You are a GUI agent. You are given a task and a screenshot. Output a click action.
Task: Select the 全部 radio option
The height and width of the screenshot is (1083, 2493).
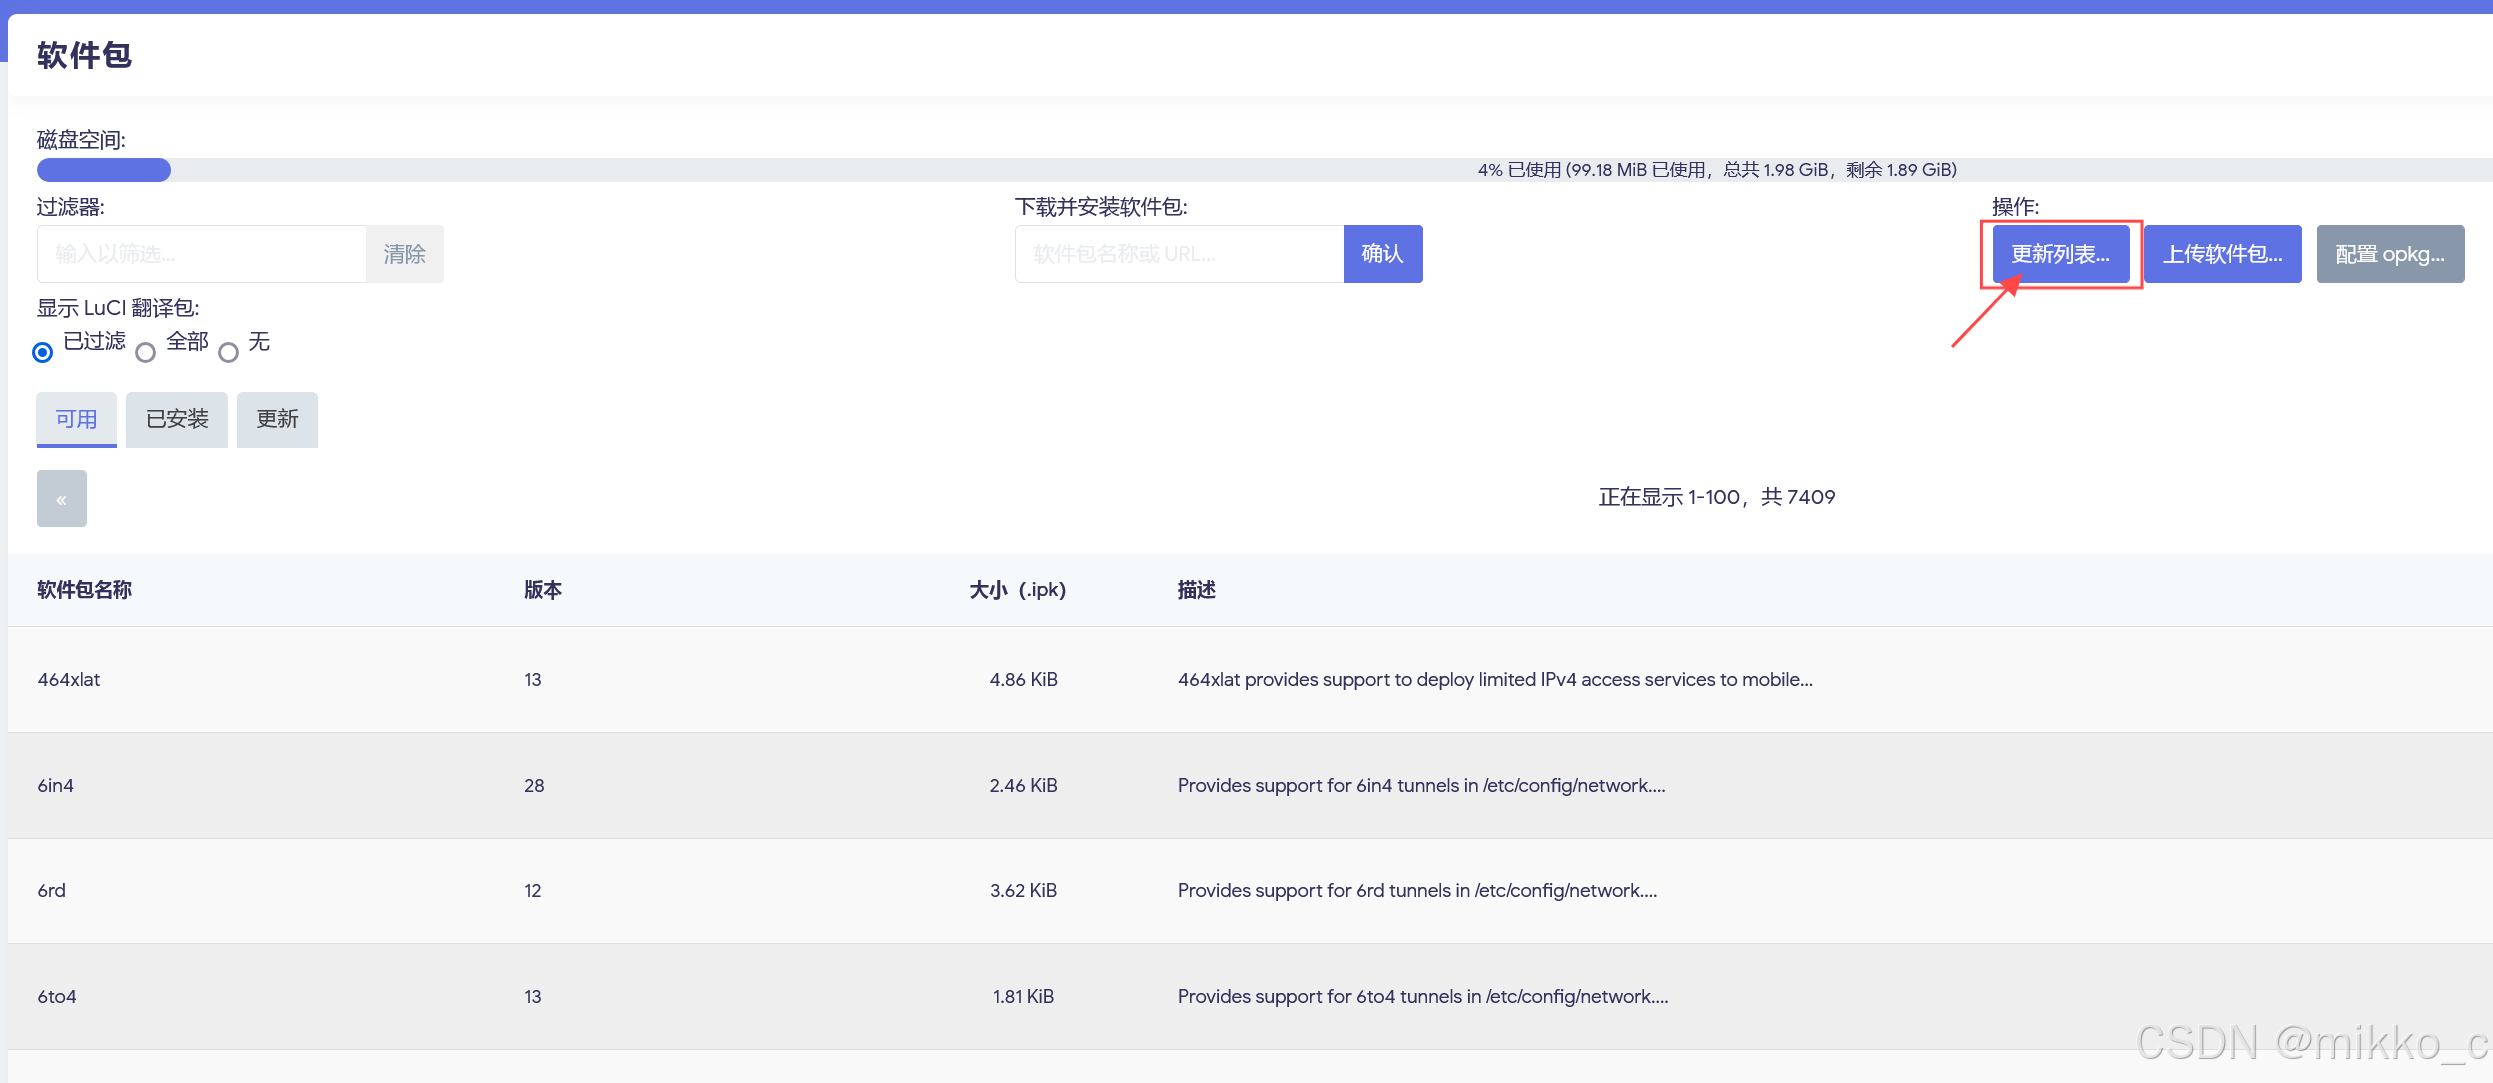[146, 352]
